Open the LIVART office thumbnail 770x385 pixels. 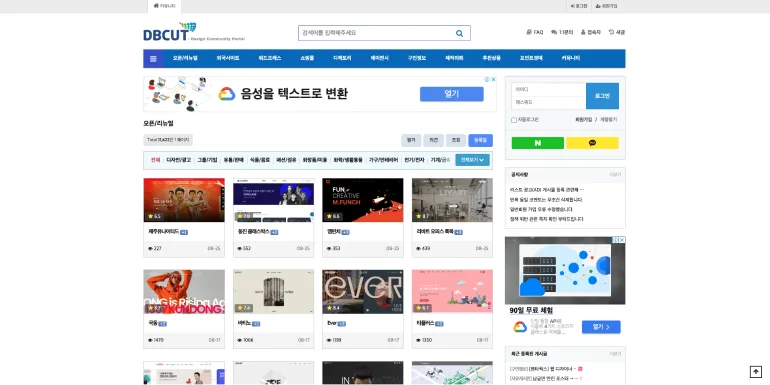[452, 200]
